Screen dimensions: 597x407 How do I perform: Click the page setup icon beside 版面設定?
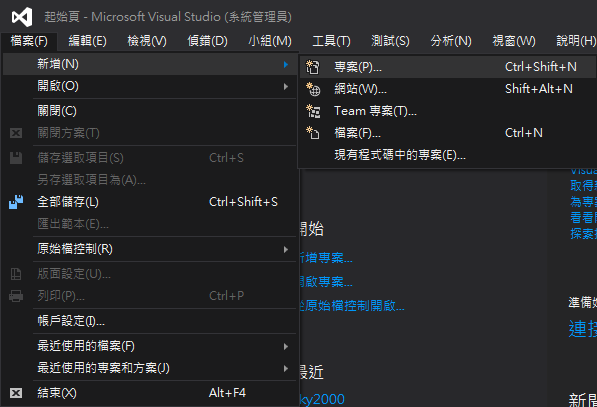16,274
